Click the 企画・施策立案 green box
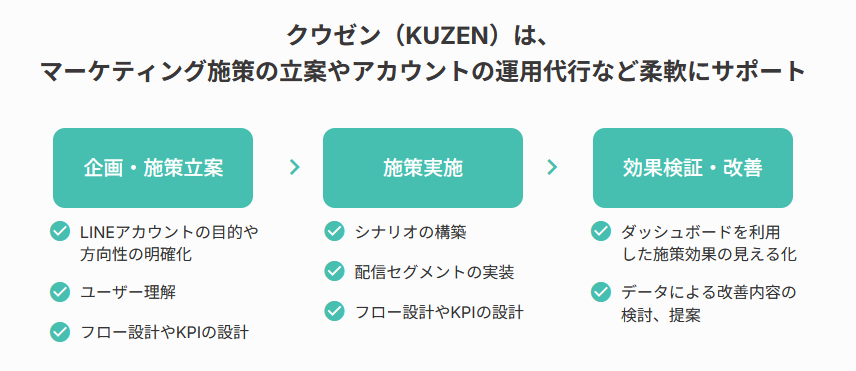The height and width of the screenshot is (371, 856). [153, 168]
